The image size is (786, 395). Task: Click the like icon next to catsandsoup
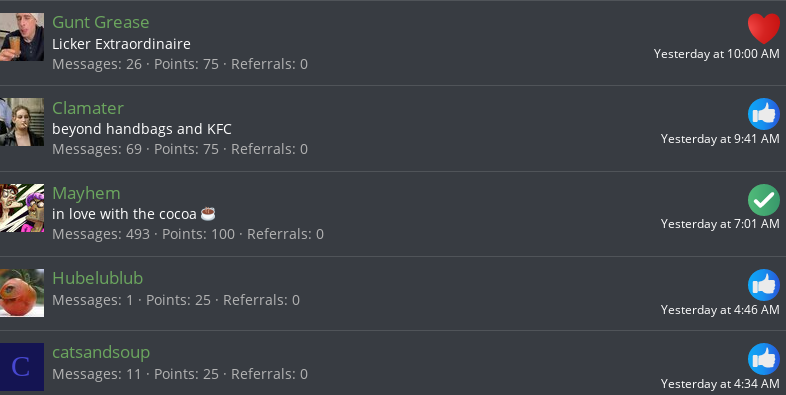[x=763, y=359]
